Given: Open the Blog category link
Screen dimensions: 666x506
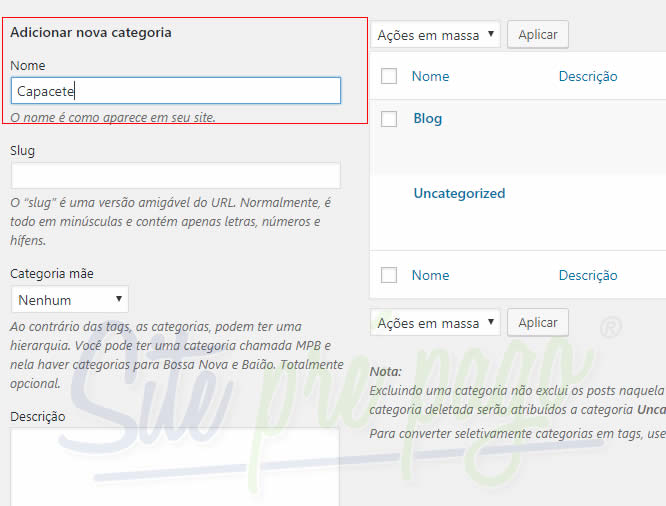Looking at the screenshot, I should click(x=427, y=118).
